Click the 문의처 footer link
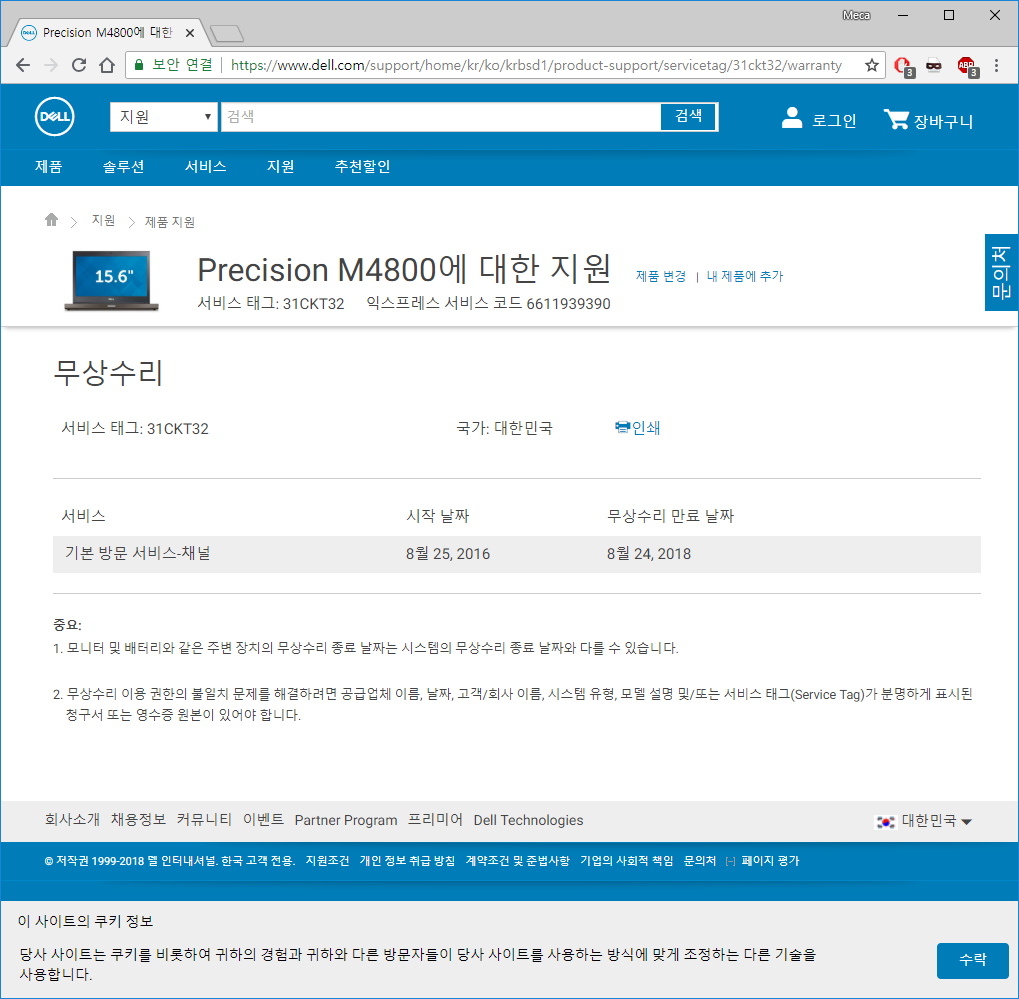This screenshot has height=999, width=1019. 700,861
